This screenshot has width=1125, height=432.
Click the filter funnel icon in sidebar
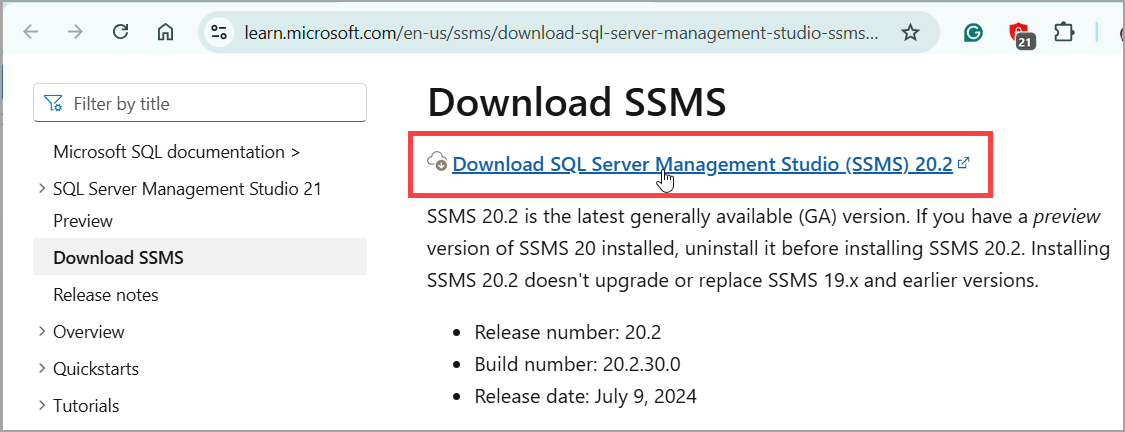coord(53,103)
